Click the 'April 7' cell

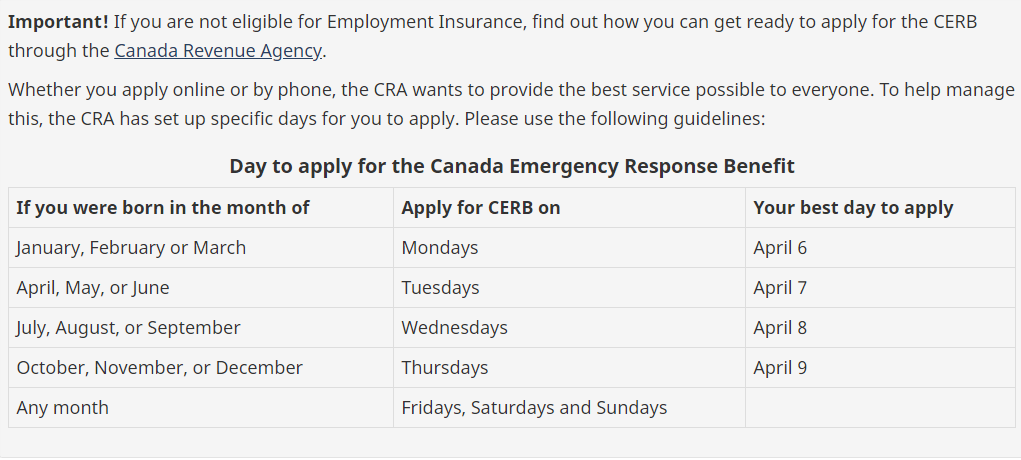(880, 288)
